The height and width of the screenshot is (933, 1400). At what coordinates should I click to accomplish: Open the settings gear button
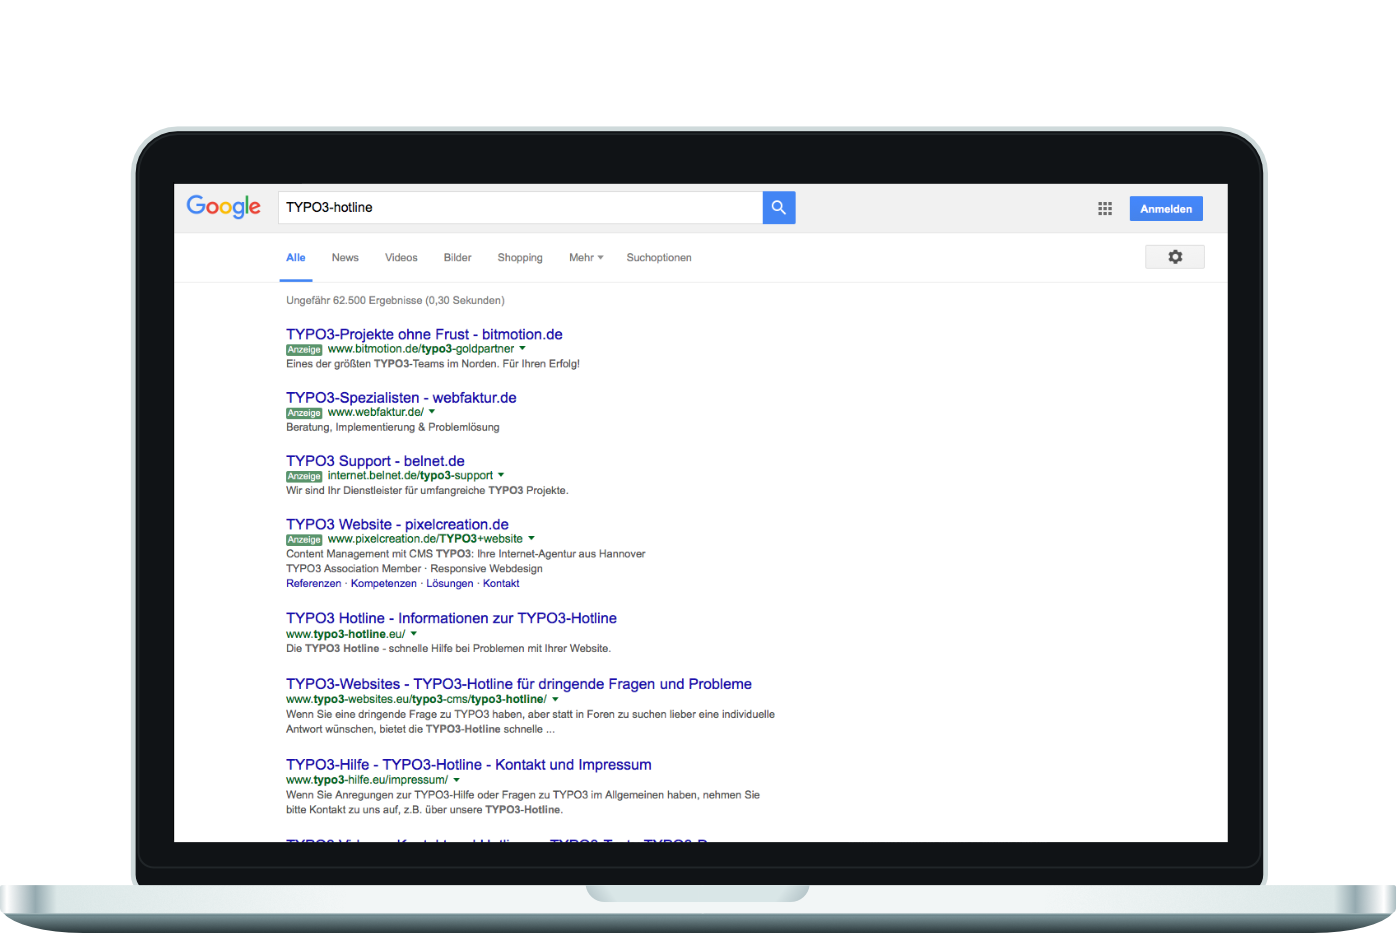click(x=1175, y=257)
